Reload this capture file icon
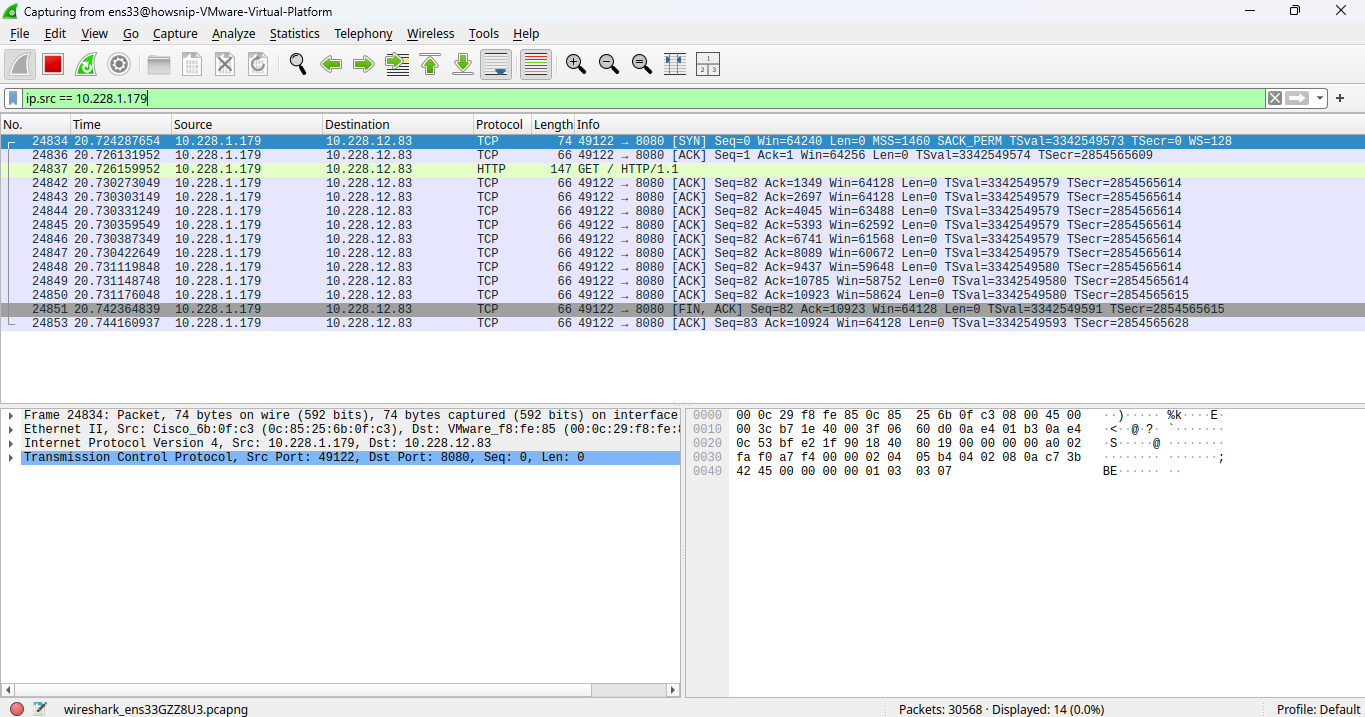Screen dimensions: 1365x717 point(258,64)
